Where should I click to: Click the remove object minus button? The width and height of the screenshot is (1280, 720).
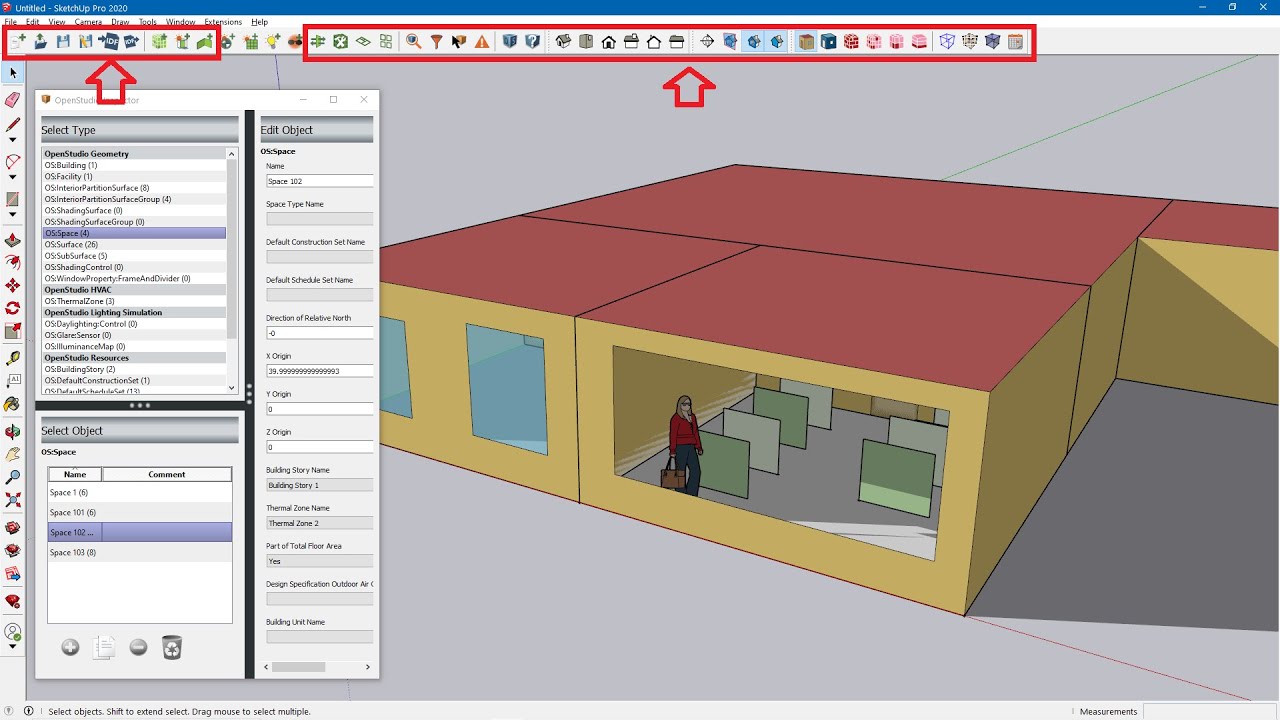coord(138,647)
